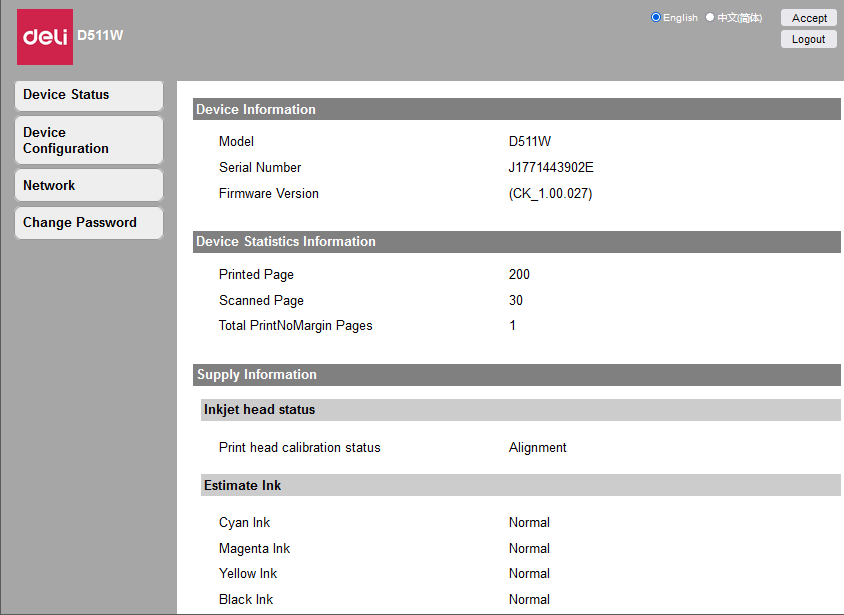Click the Magenta Ink Normal value
The width and height of the screenshot is (844, 615).
(x=529, y=548)
